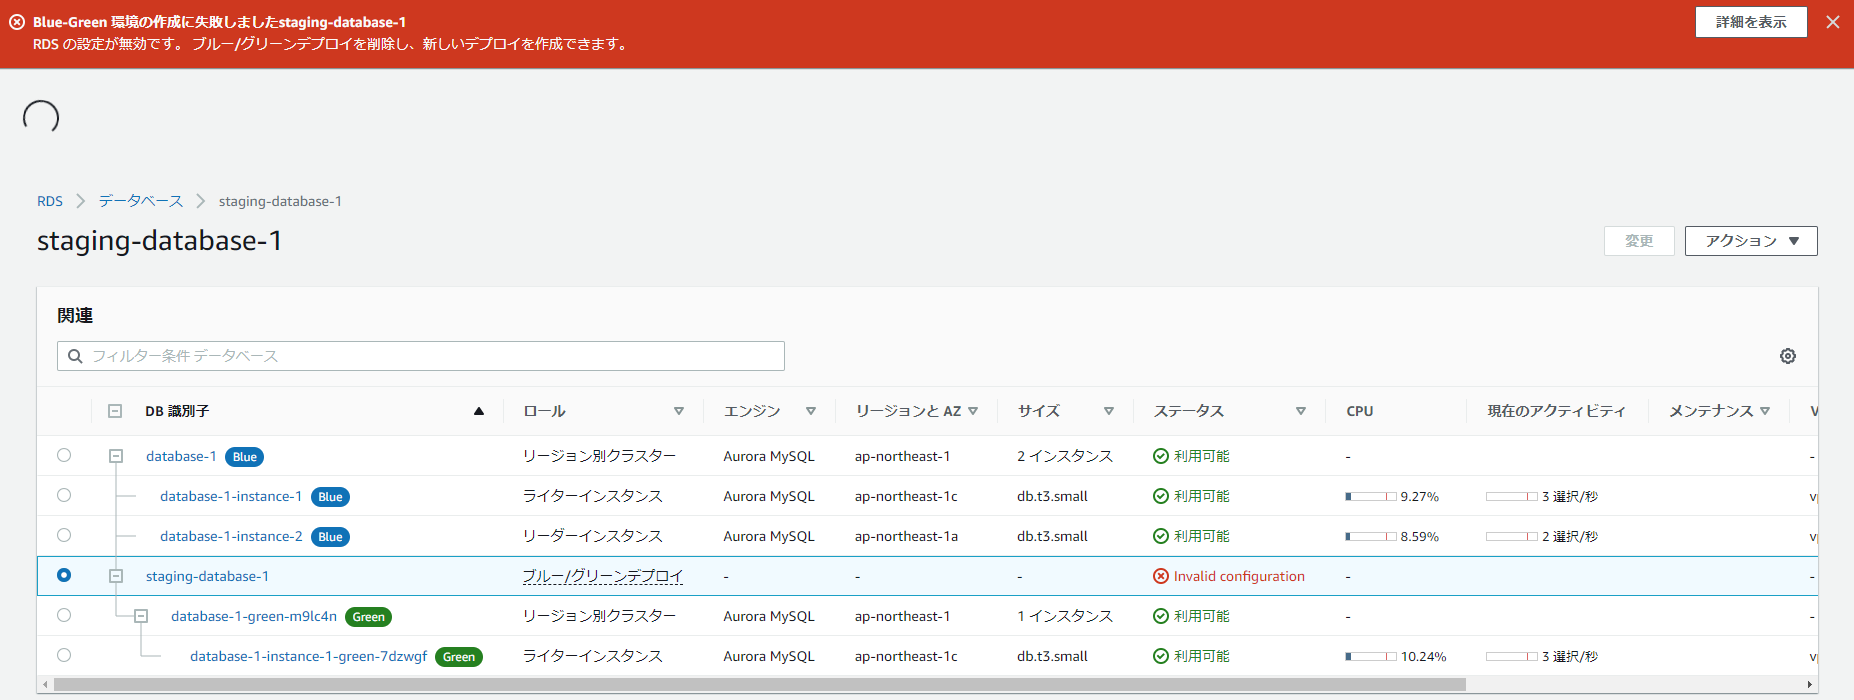The width and height of the screenshot is (1854, 700).
Task: Click CPU bar showing 10.24%
Action: click(1371, 656)
